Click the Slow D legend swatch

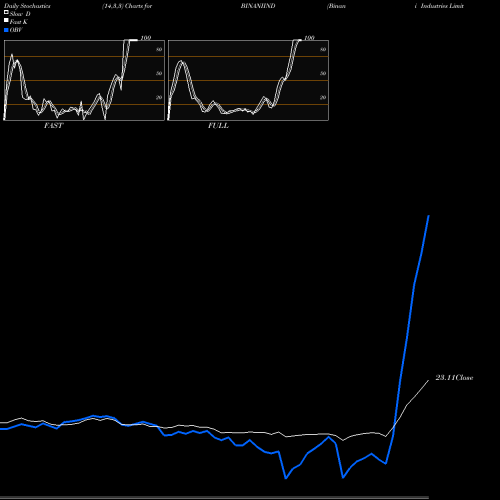point(6,12)
